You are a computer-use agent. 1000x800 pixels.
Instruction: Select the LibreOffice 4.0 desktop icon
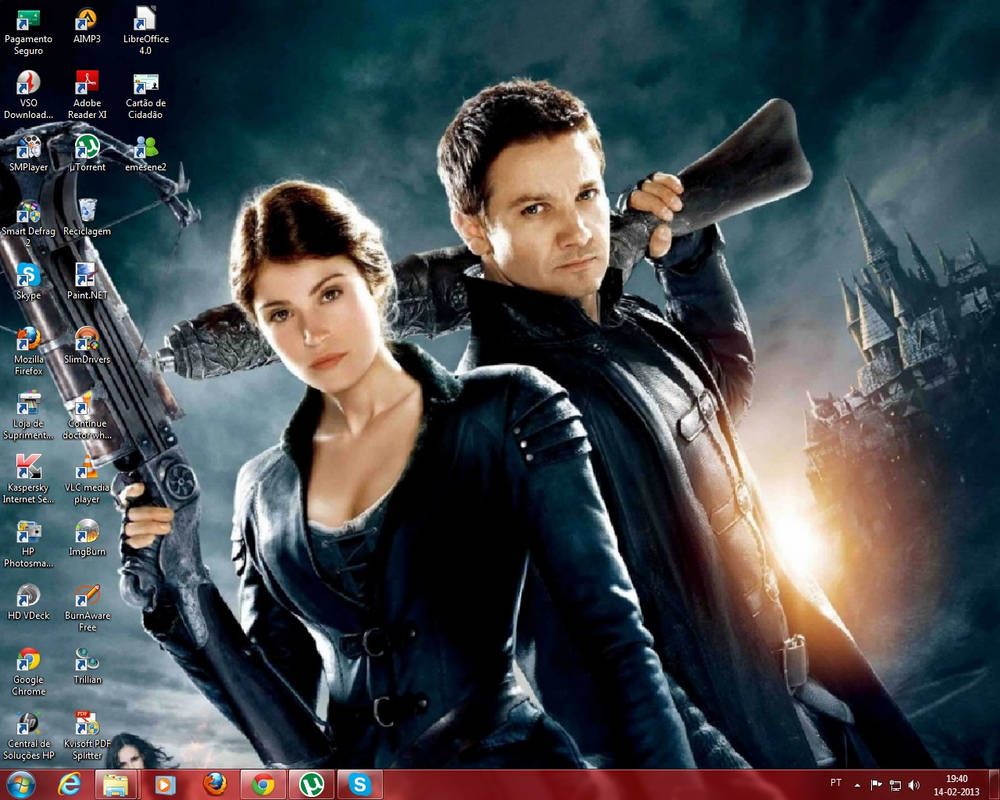(x=145, y=32)
